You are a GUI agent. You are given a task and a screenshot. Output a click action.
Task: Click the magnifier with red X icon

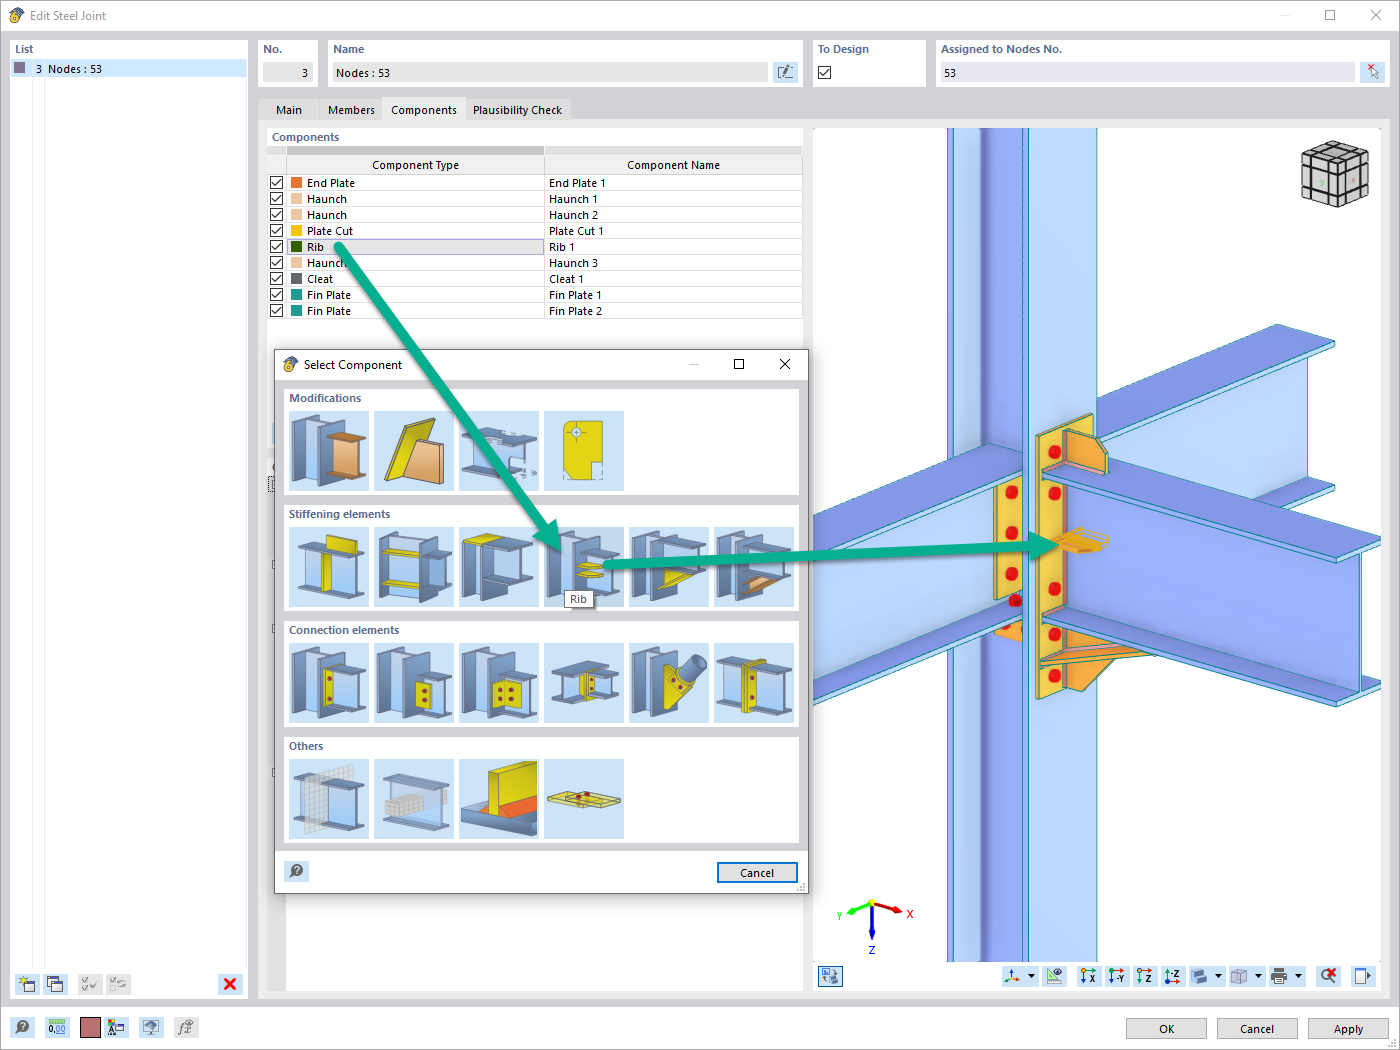pos(1328,976)
